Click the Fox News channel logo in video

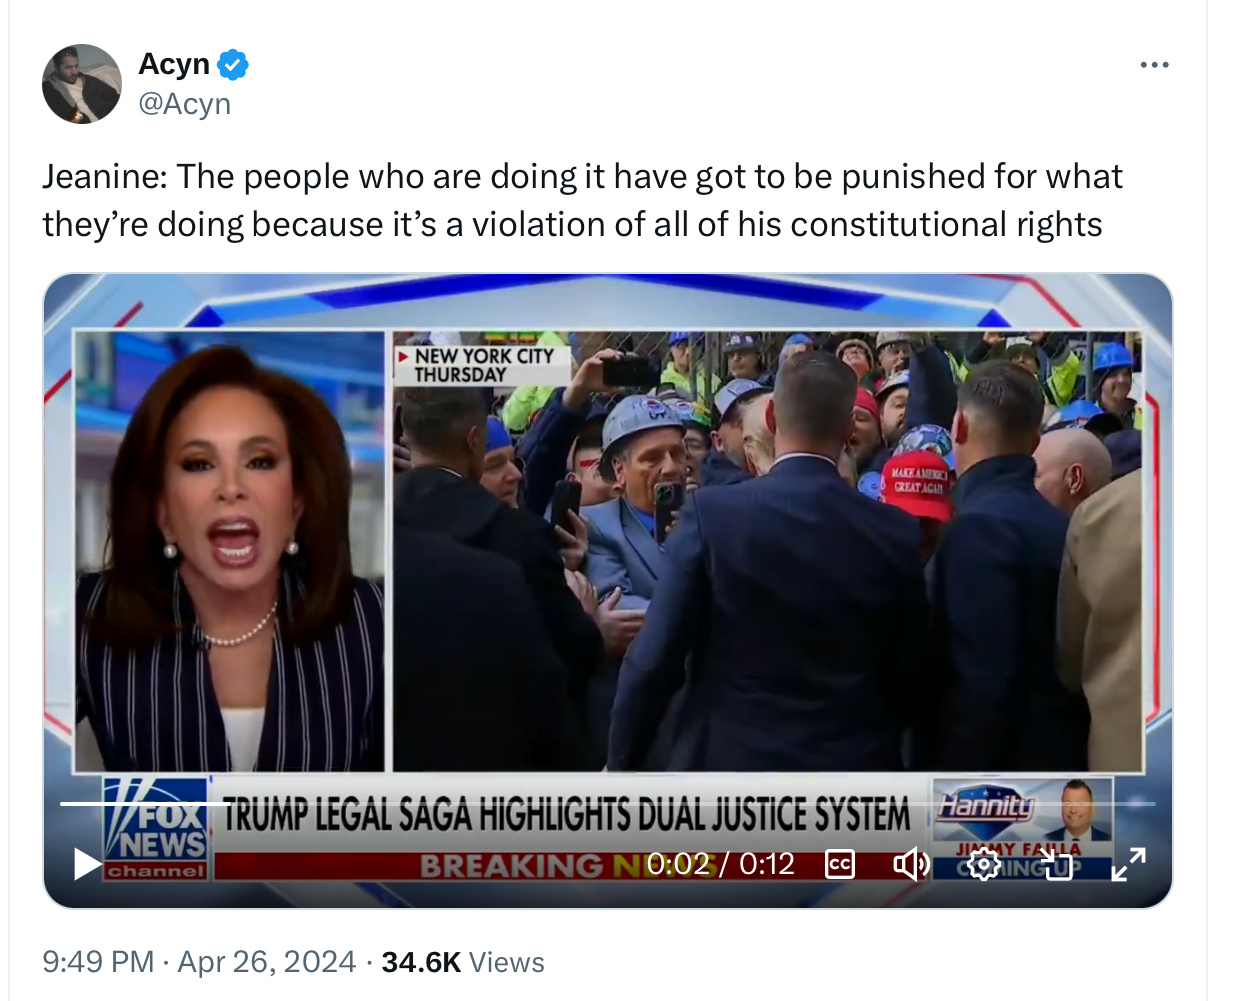click(x=156, y=829)
